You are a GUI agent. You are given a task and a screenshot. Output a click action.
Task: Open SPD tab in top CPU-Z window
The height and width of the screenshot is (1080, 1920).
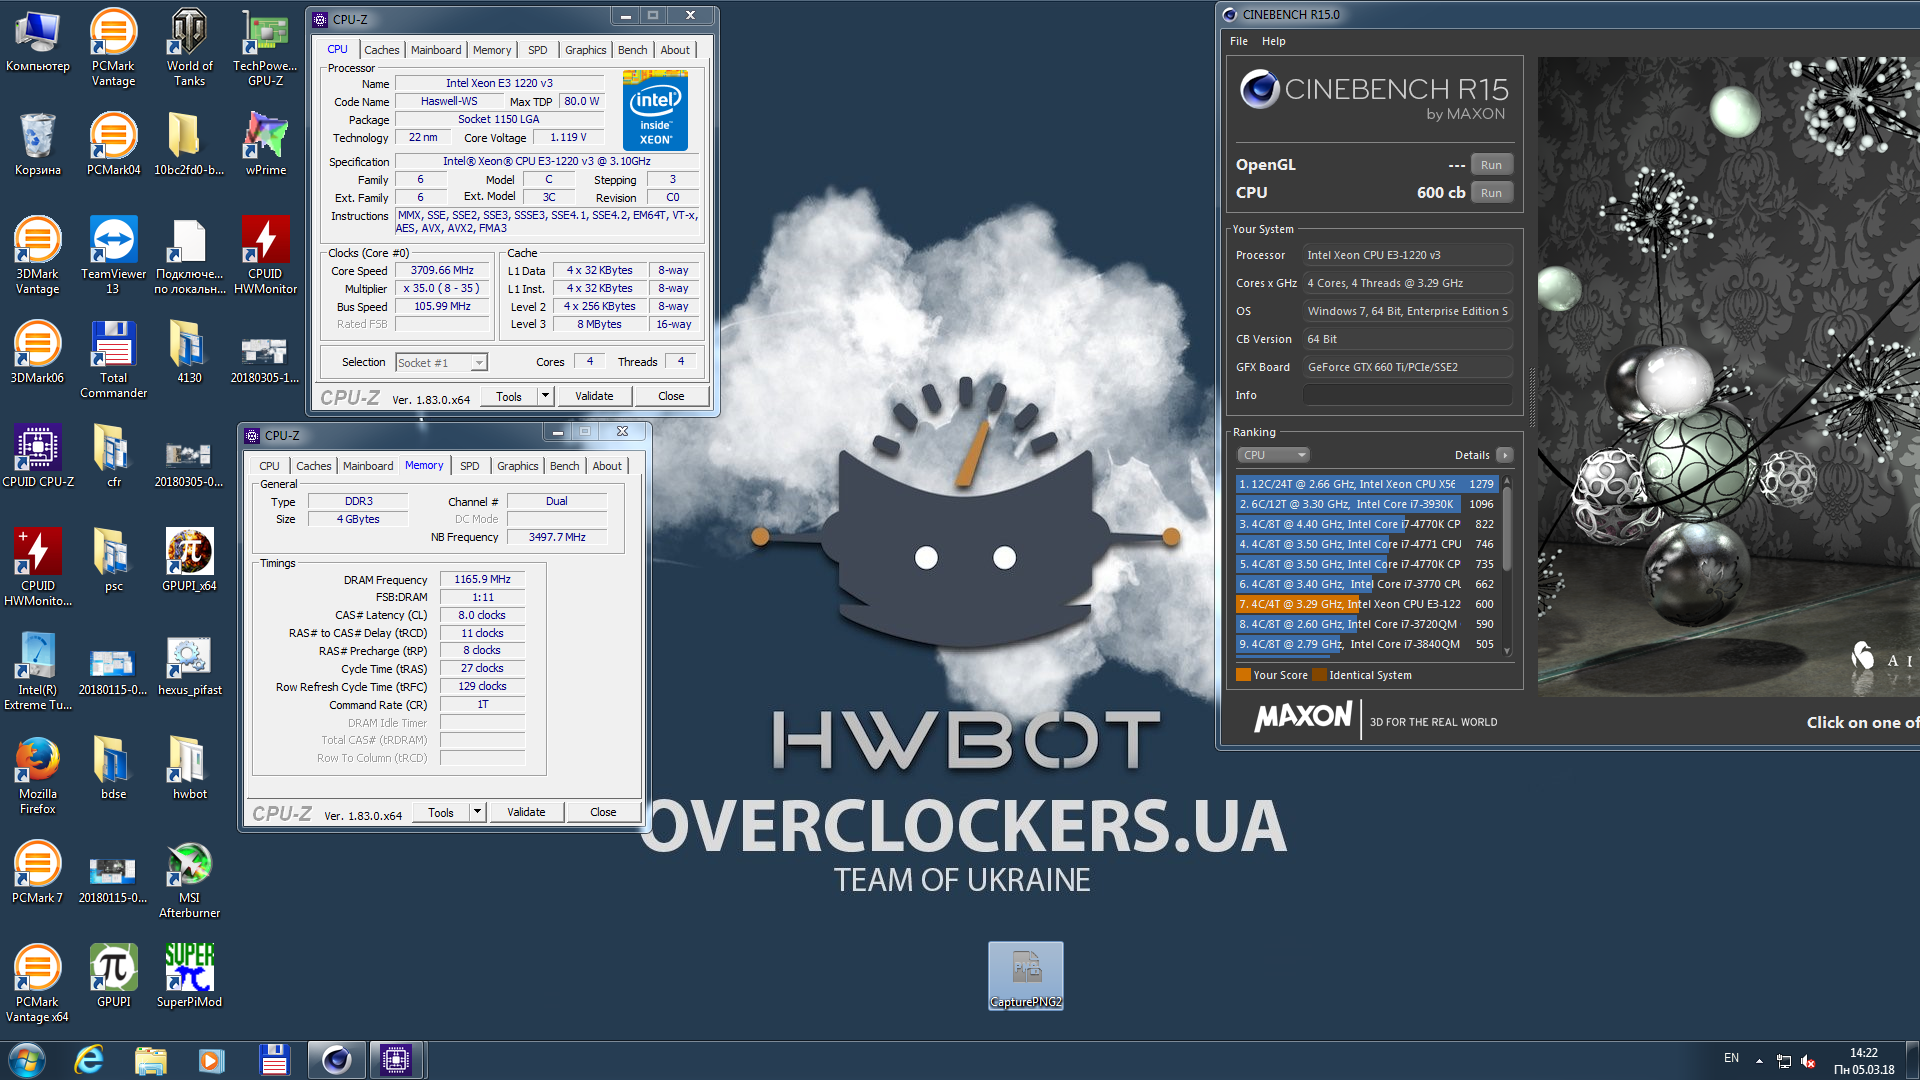click(x=538, y=50)
